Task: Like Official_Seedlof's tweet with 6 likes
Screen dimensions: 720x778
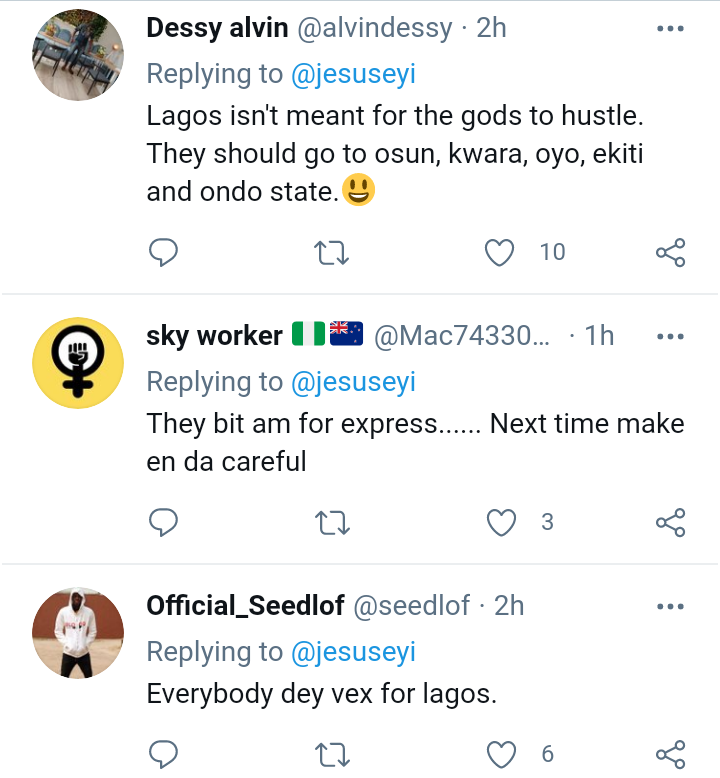Action: 501,755
